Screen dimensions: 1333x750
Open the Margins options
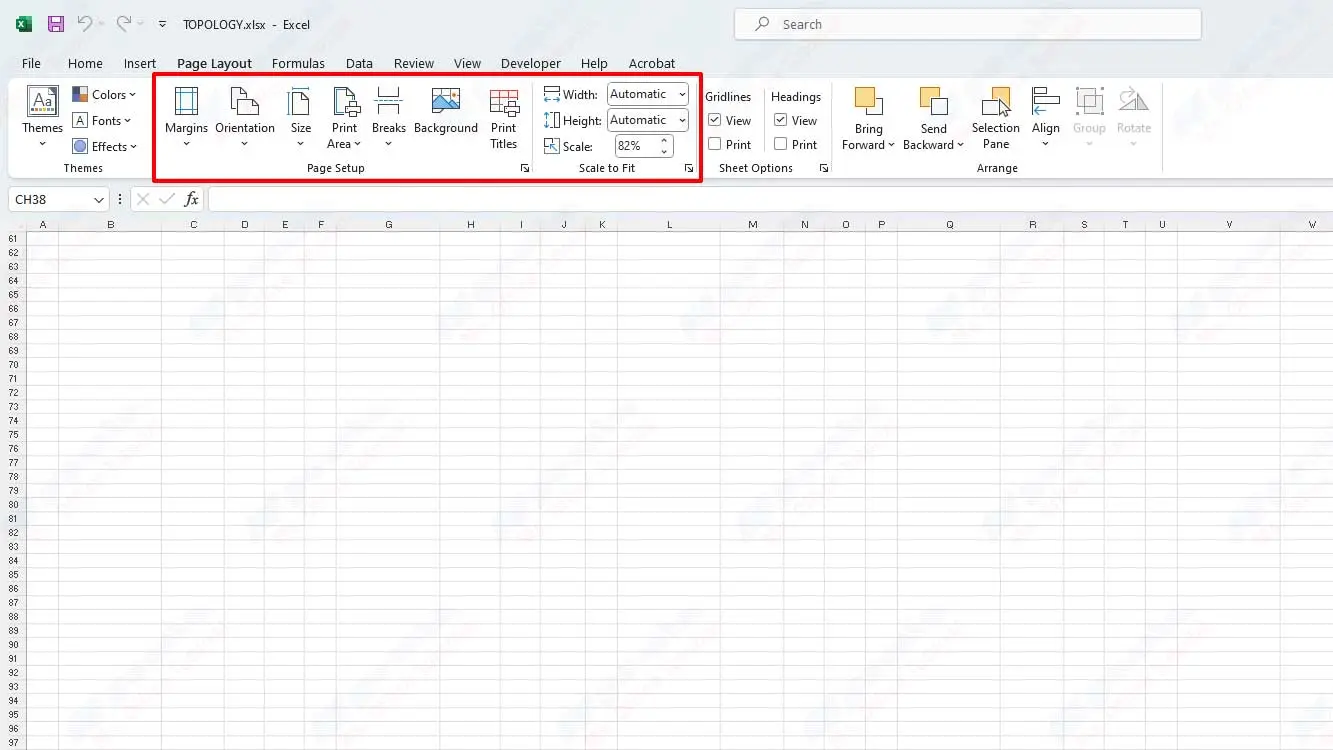(x=186, y=116)
